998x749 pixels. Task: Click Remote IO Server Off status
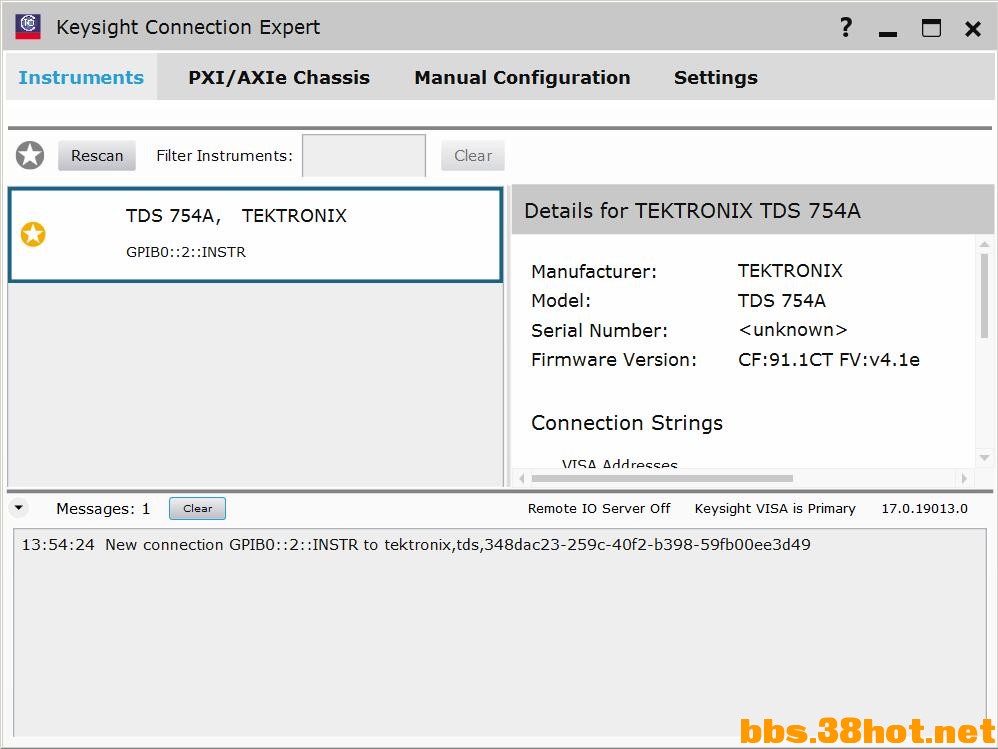click(x=599, y=508)
